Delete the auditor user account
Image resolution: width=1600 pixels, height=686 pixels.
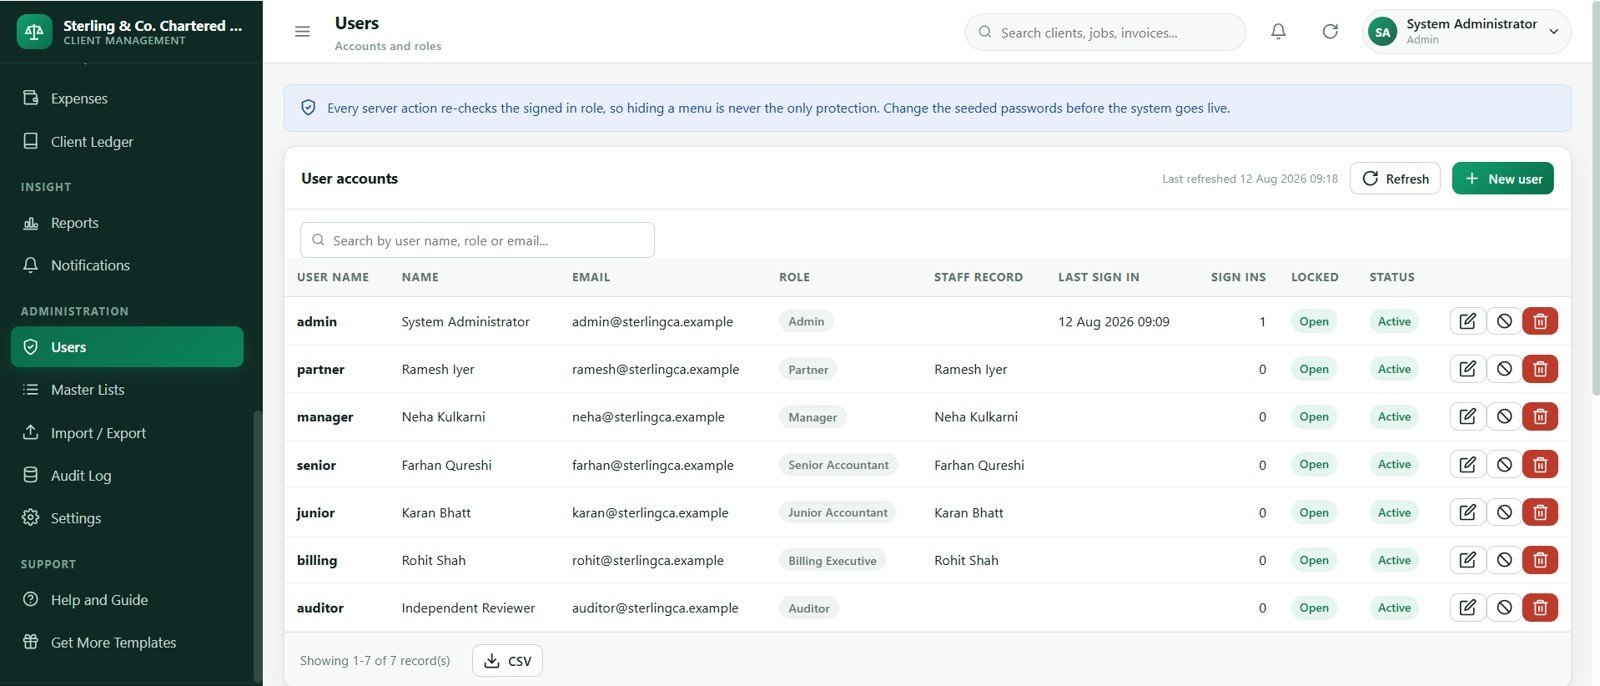coord(1540,608)
